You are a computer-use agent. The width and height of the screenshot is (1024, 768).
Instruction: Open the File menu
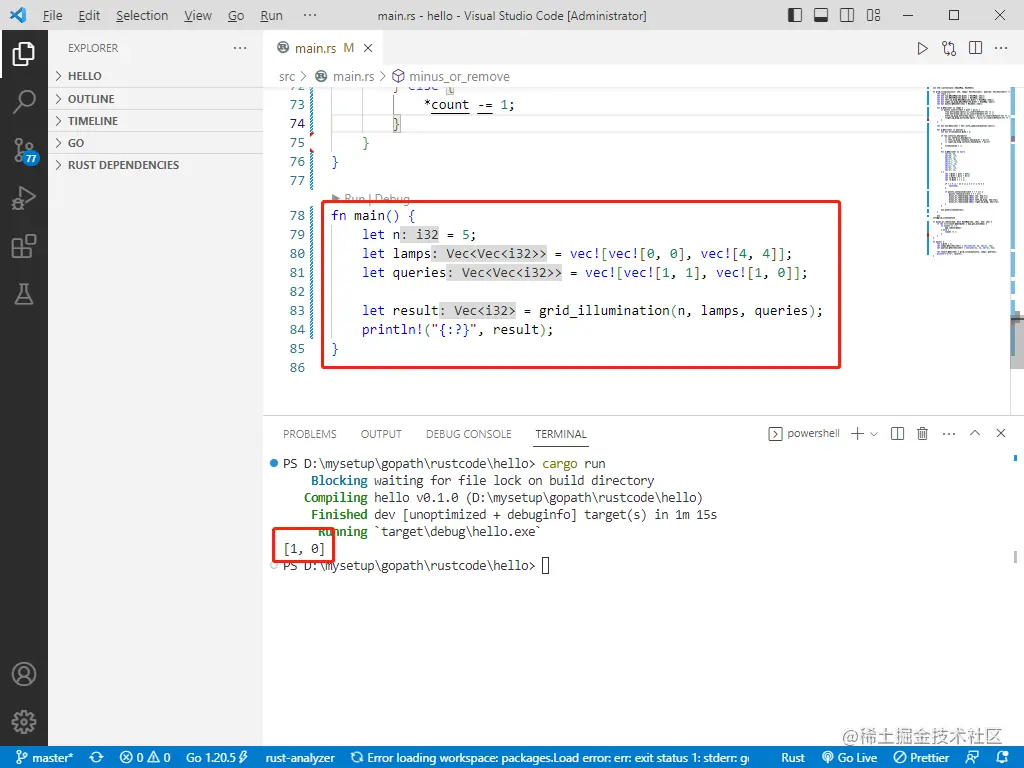pyautogui.click(x=52, y=16)
